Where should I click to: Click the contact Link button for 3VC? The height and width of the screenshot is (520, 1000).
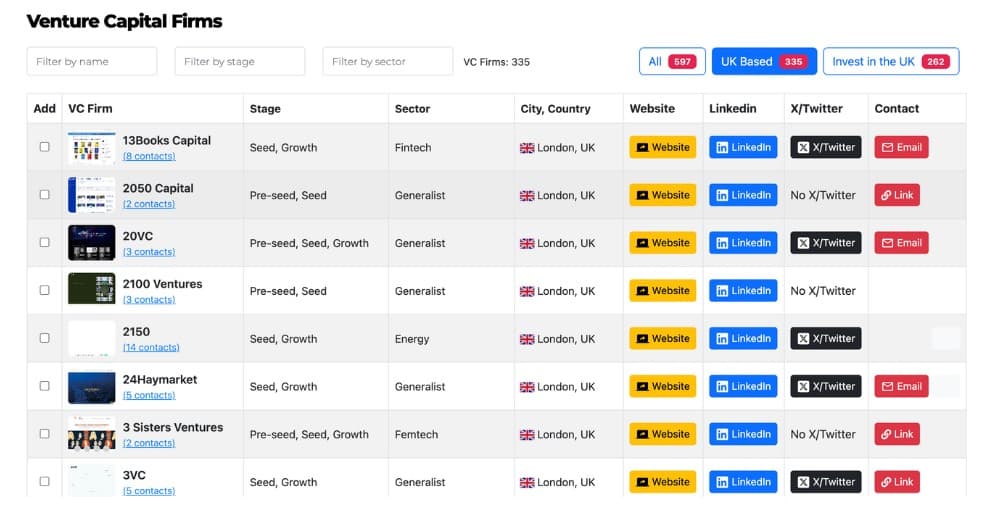click(x=896, y=482)
